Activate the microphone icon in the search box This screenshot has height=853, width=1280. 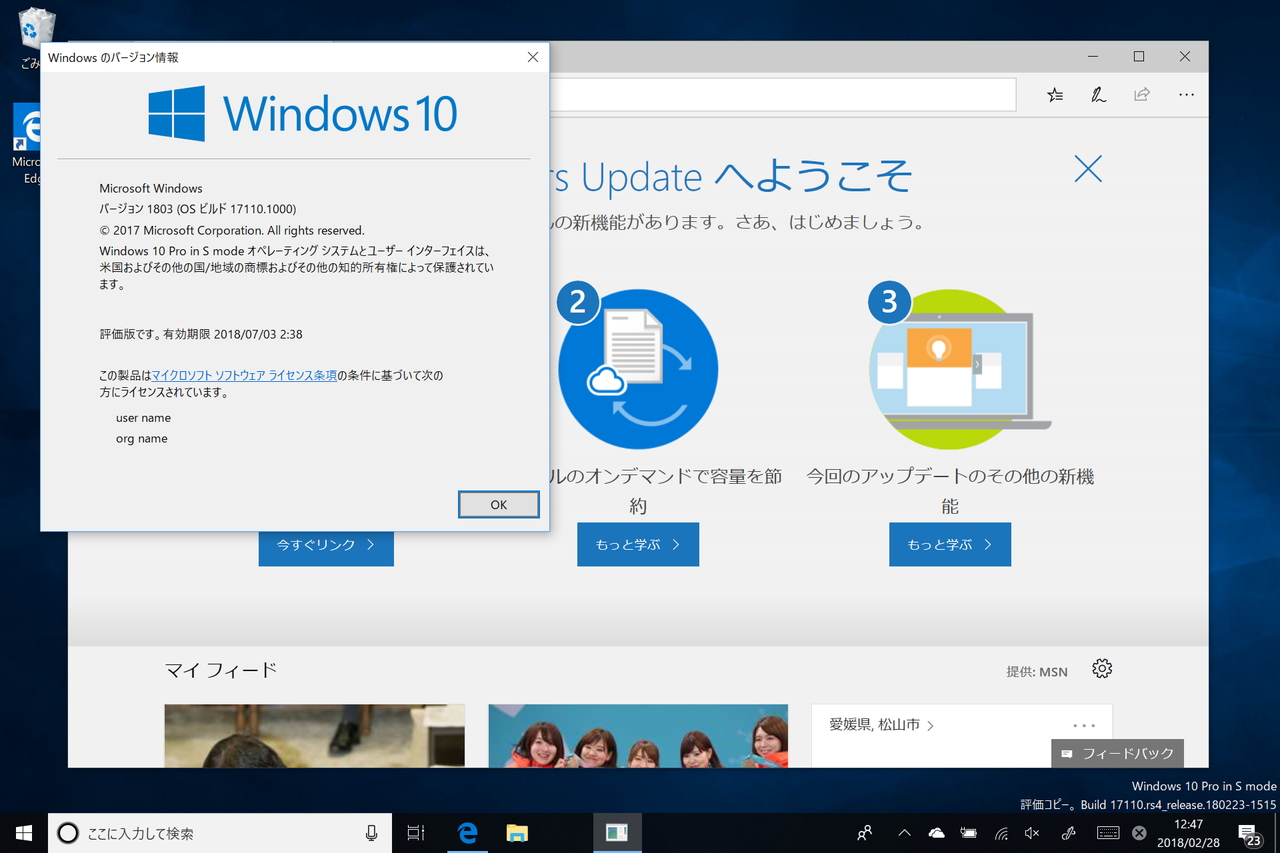[x=370, y=832]
